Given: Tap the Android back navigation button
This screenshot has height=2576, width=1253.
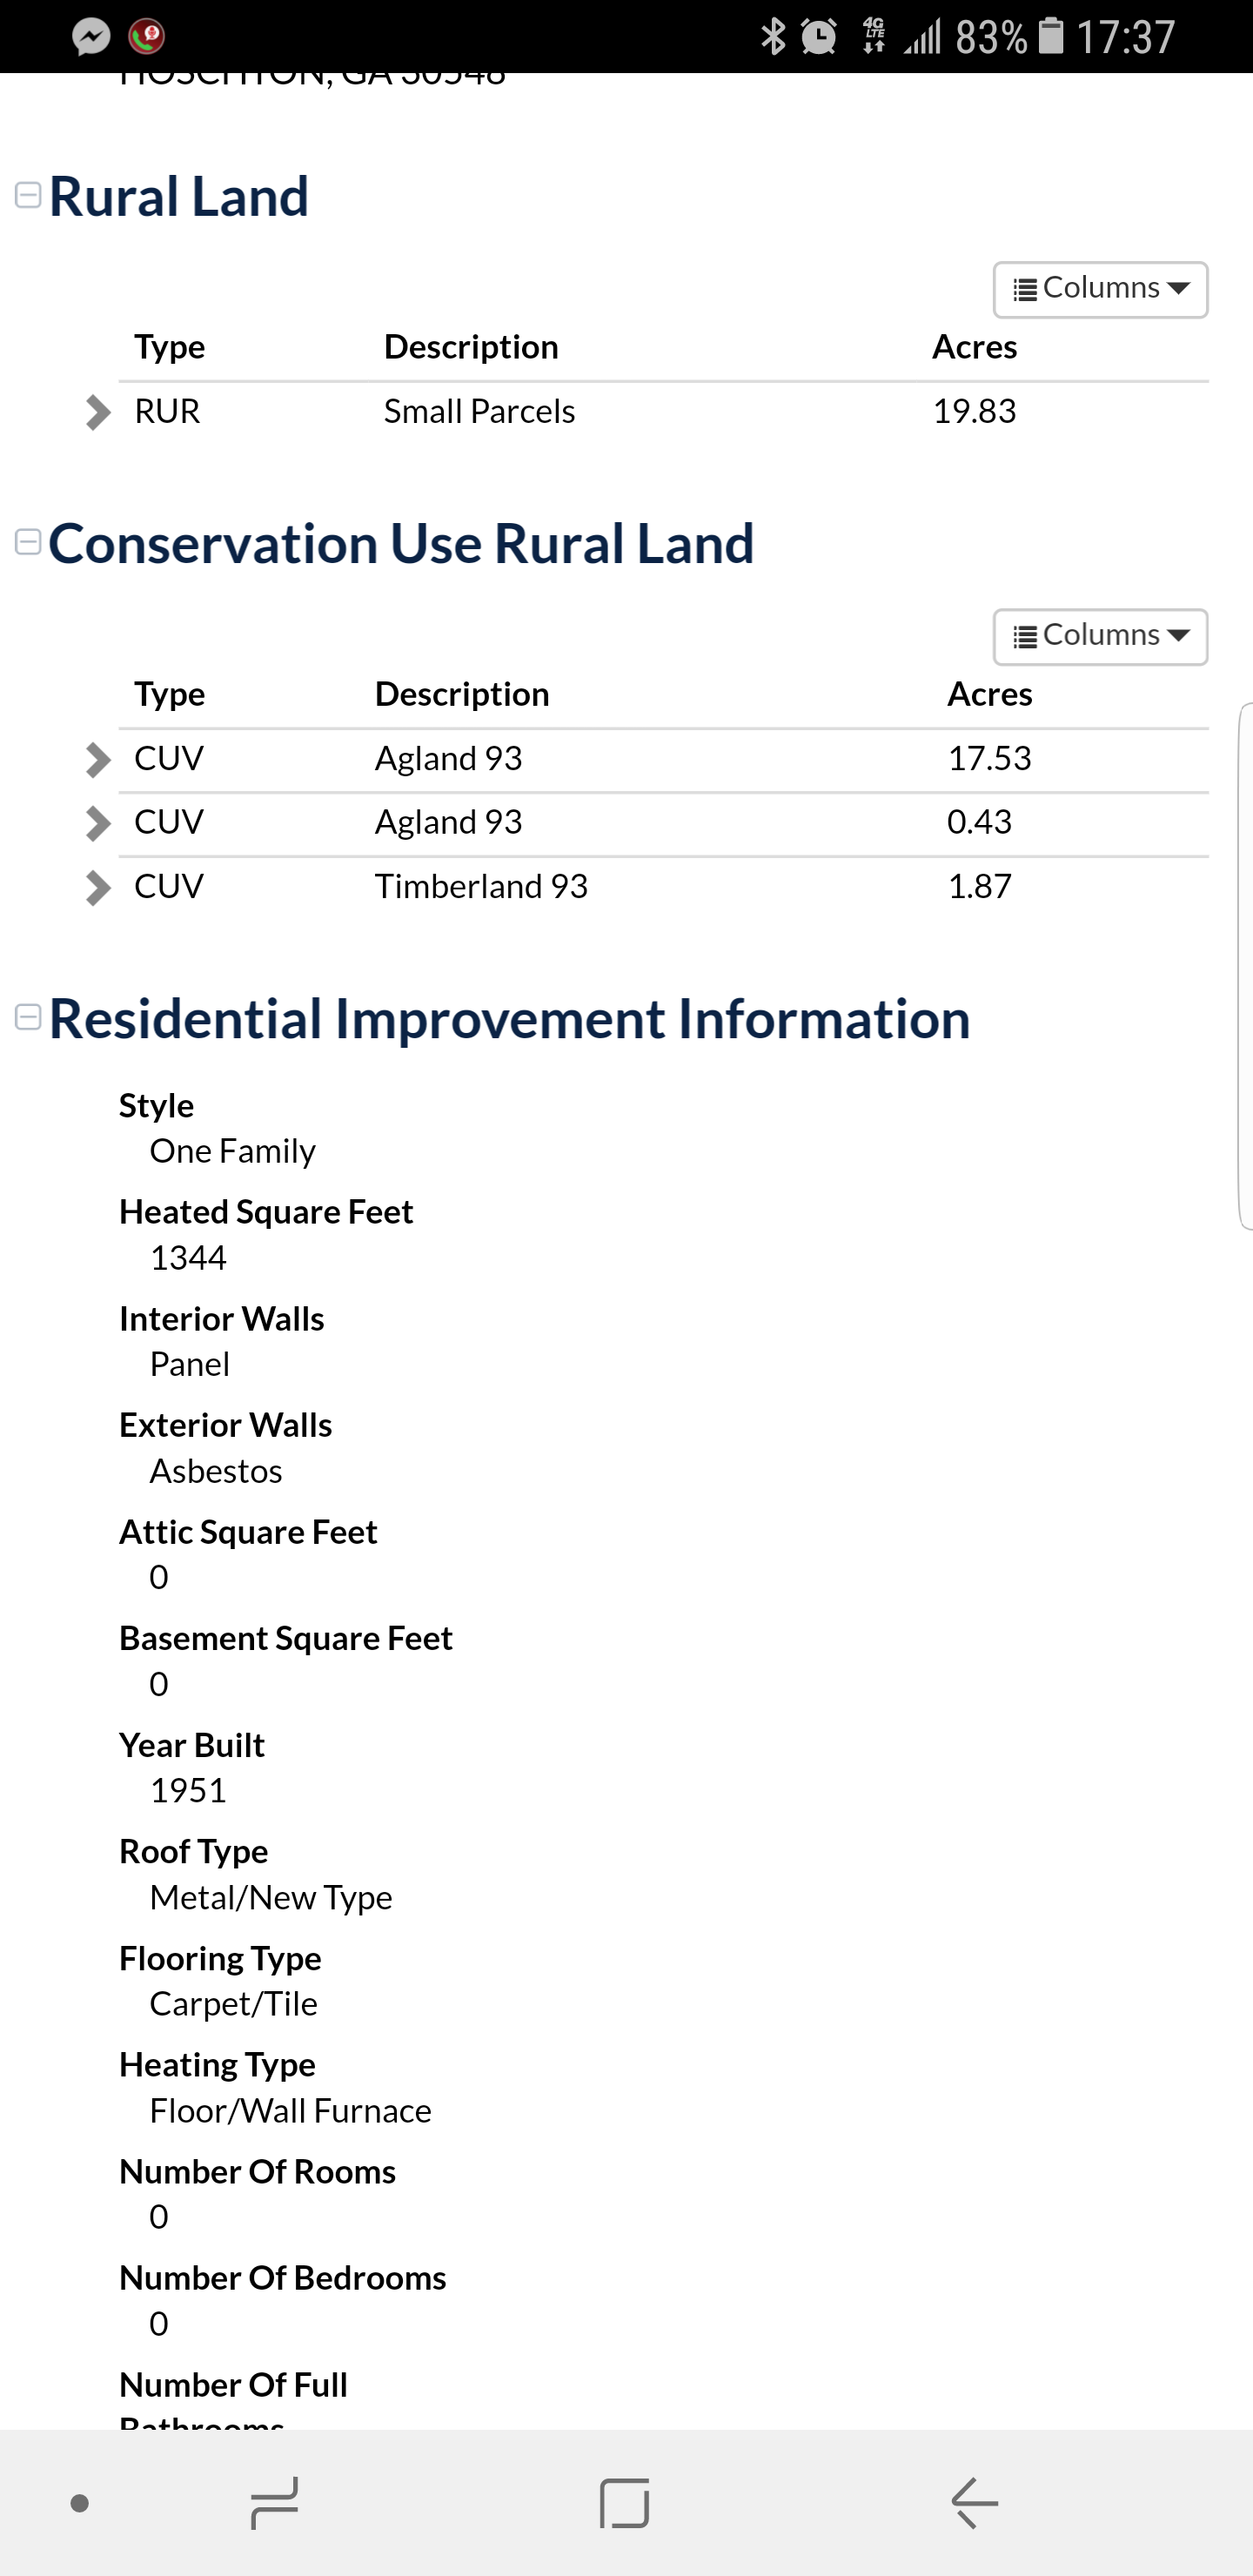Looking at the screenshot, I should 974,2503.
